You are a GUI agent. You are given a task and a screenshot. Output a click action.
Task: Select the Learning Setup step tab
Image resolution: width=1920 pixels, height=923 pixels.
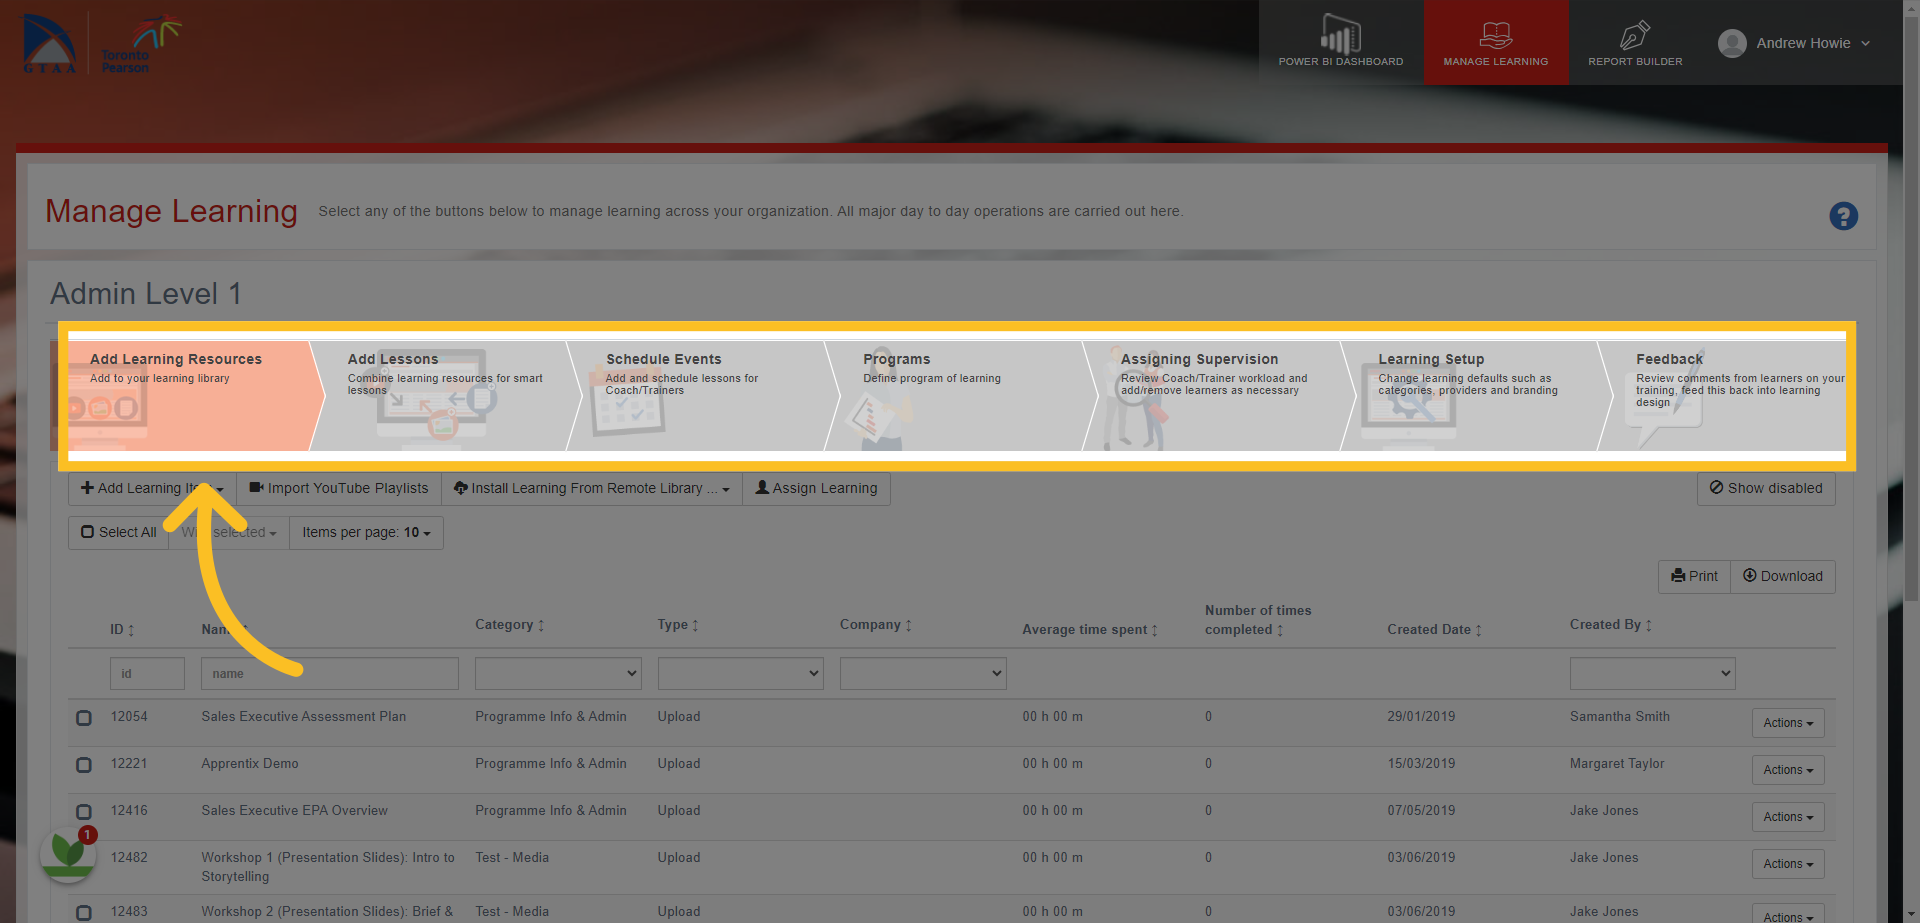pos(1475,396)
